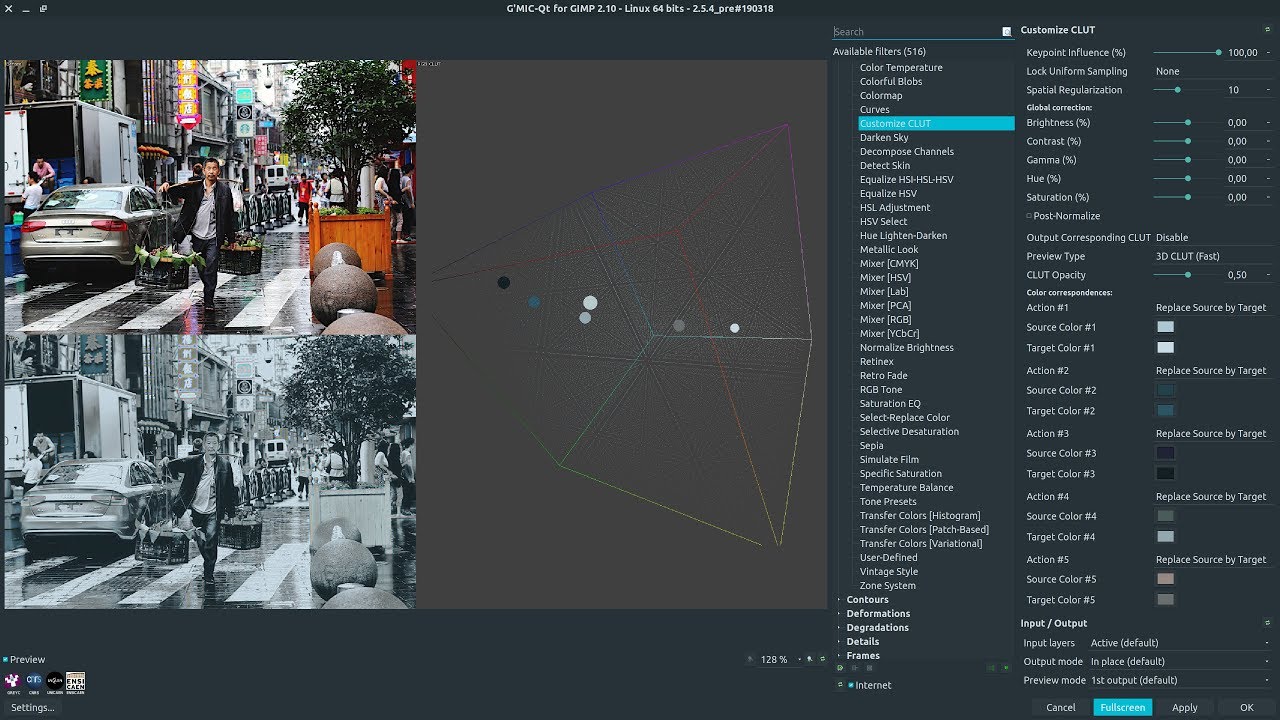
Task: Click the refresh icon next to Input / Output header
Action: [x=1267, y=623]
